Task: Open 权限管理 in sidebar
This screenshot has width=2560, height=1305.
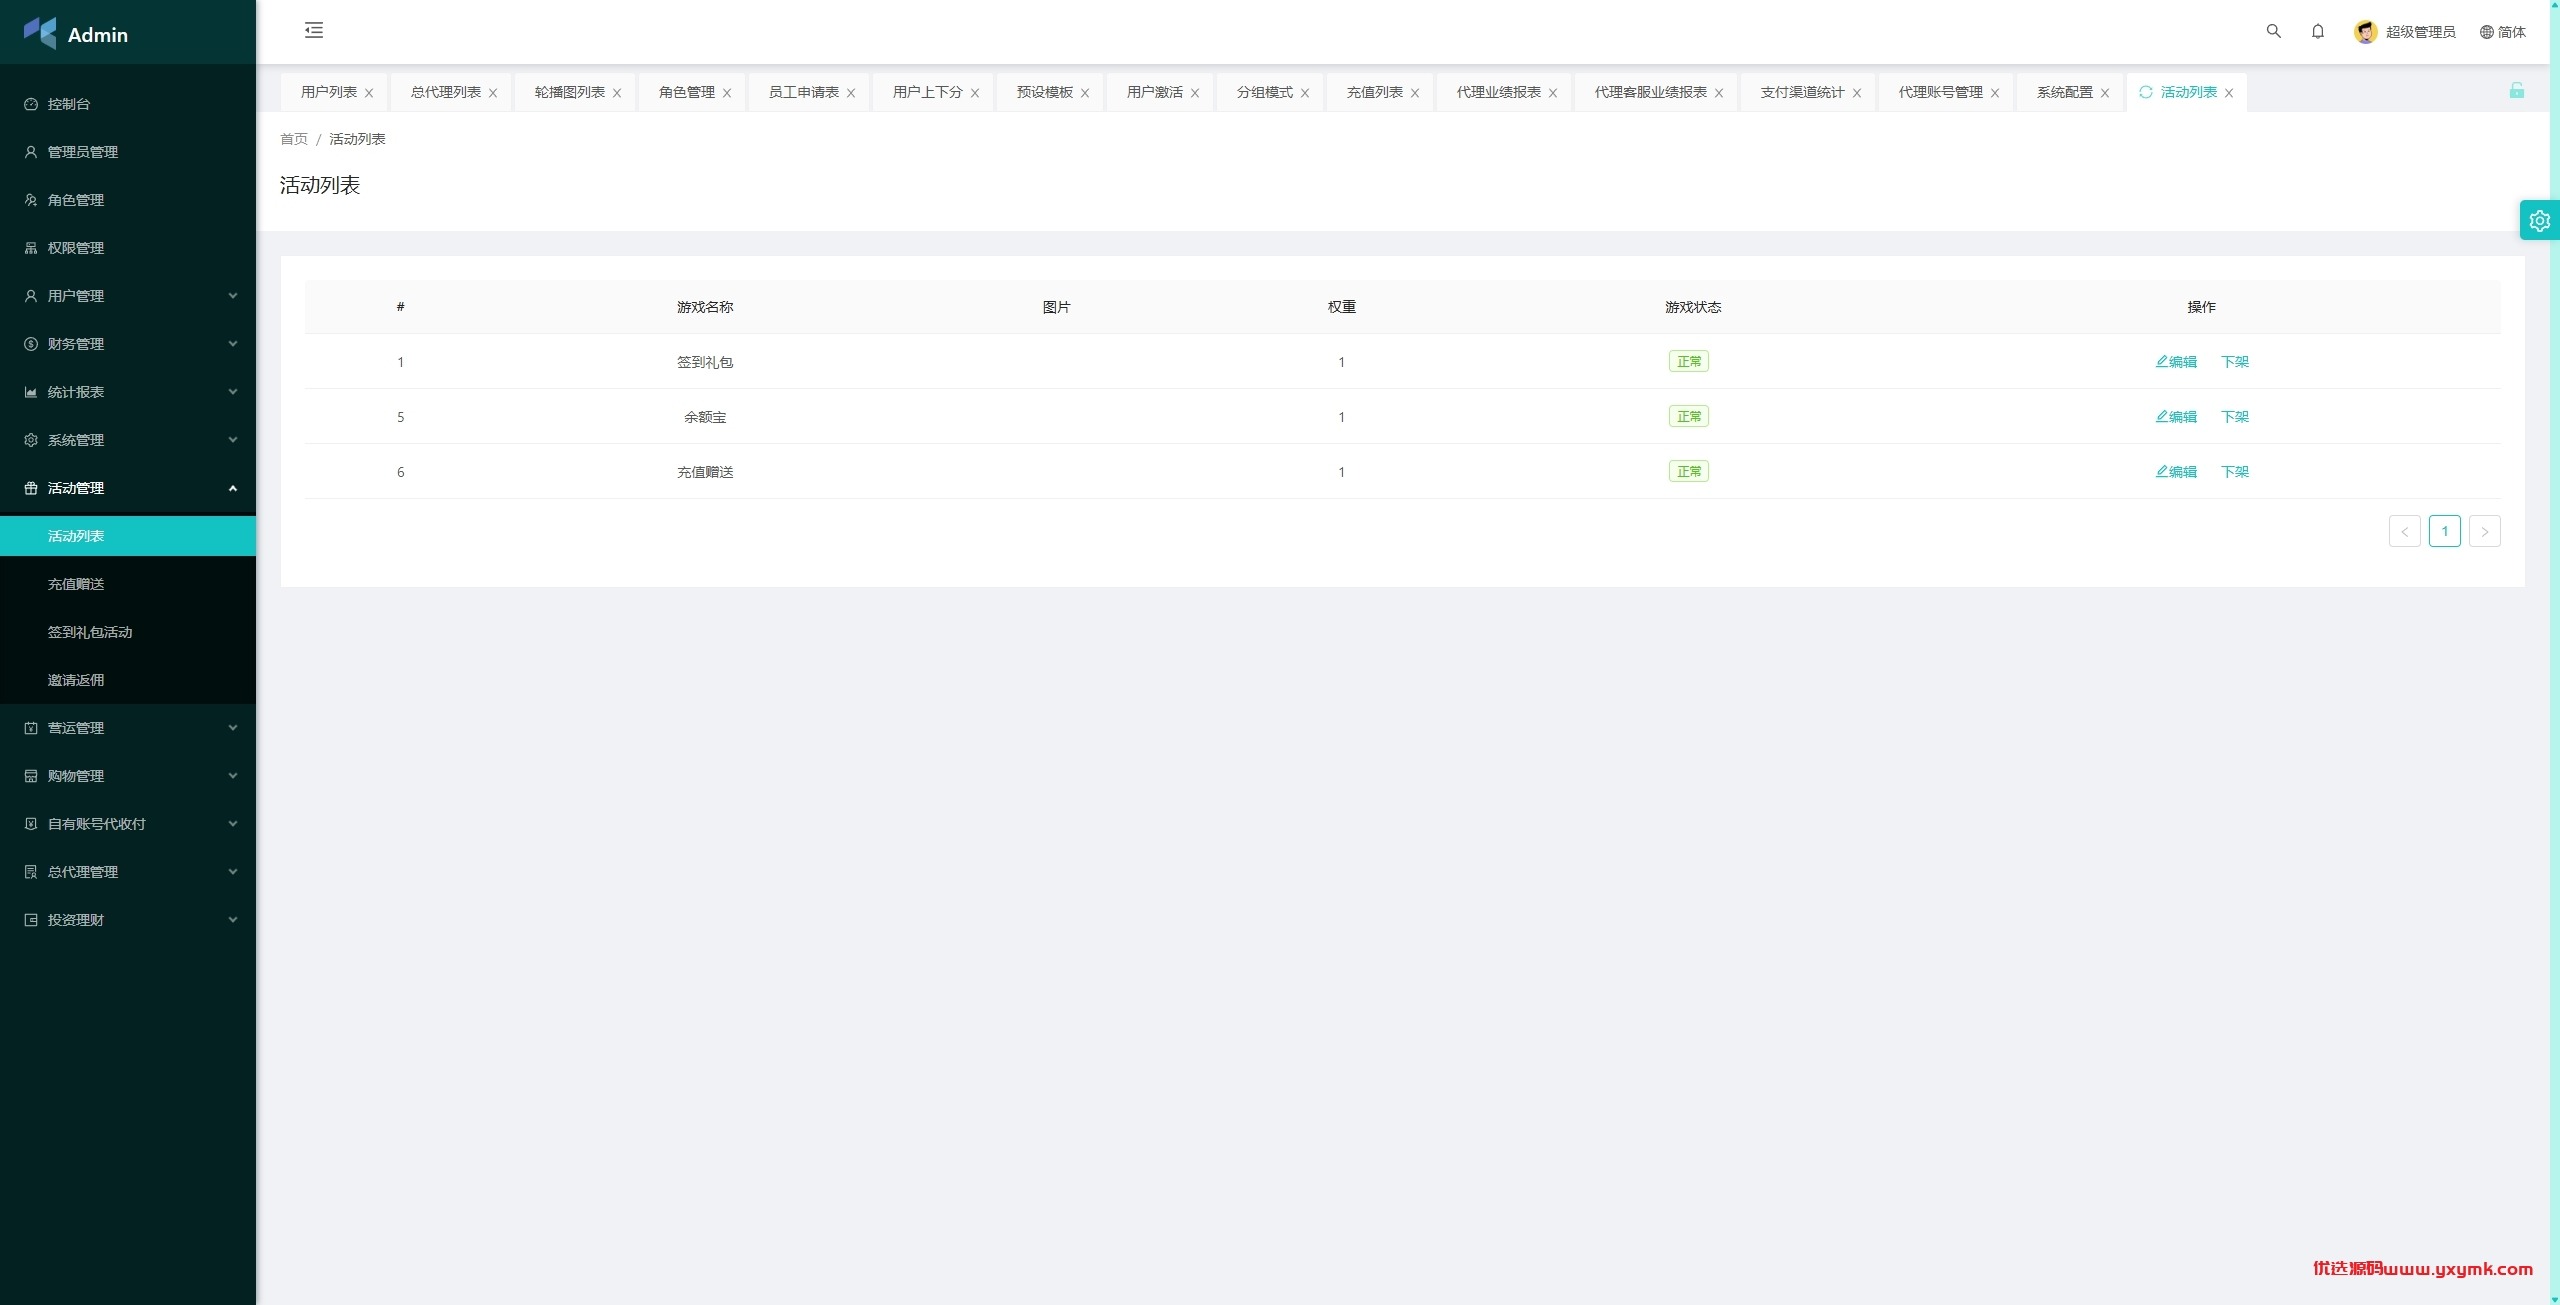Action: (128, 248)
